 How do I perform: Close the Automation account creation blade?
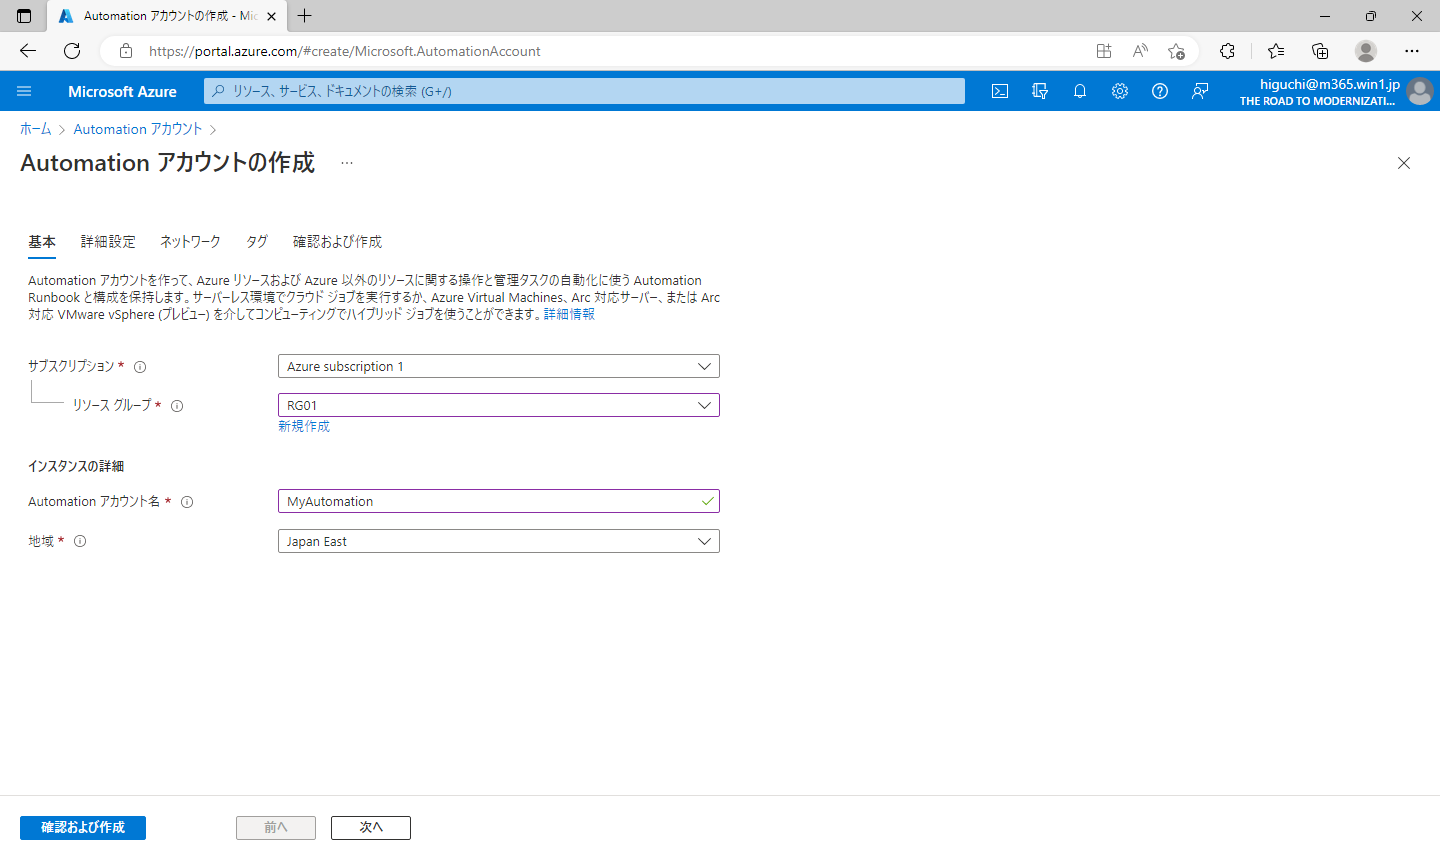point(1404,163)
